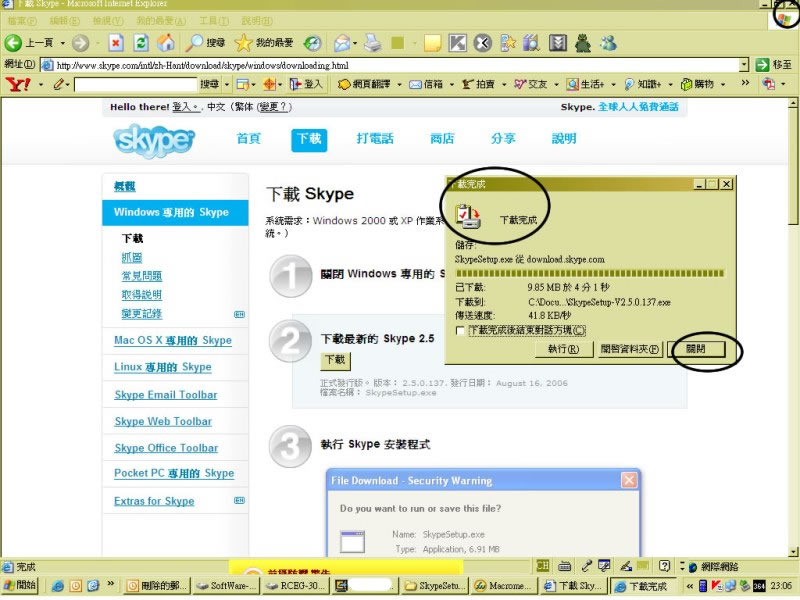Image resolution: width=800 pixels, height=600 pixels.
Task: Toggle the 下載完成後結束對話方塊 checkbox
Action: pos(460,331)
